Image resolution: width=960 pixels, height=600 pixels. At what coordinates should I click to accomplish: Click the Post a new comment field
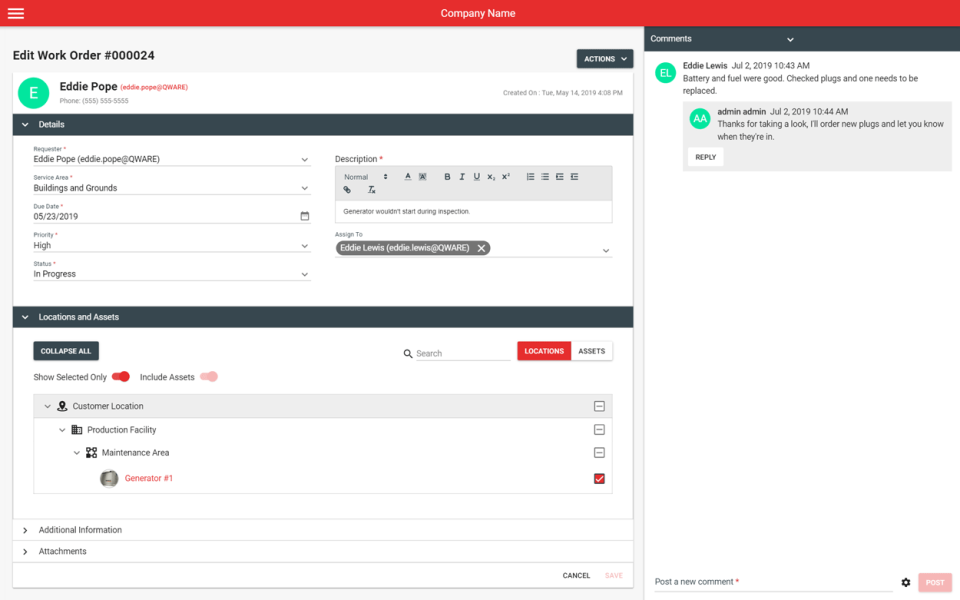pyautogui.click(x=770, y=582)
